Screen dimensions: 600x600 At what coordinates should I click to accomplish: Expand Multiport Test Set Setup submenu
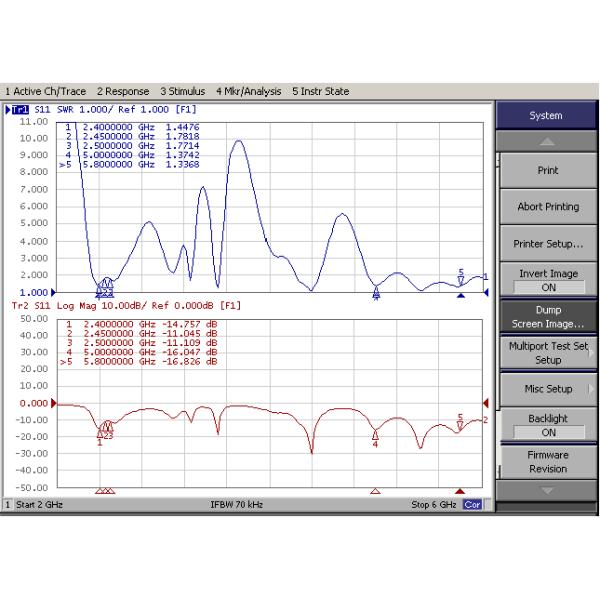(548, 352)
